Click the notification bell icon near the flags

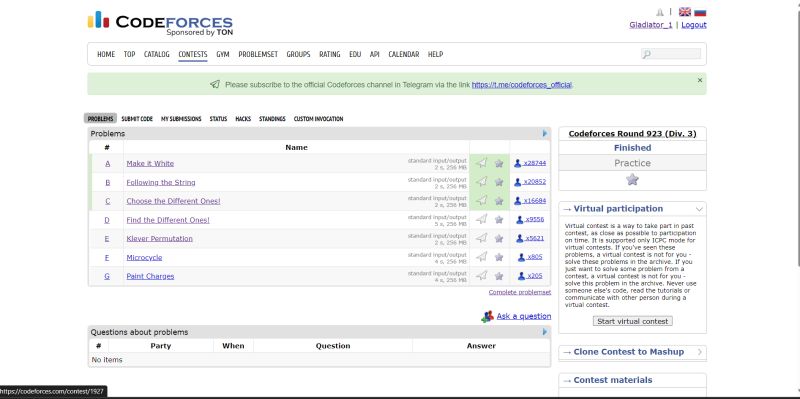pyautogui.click(x=660, y=12)
